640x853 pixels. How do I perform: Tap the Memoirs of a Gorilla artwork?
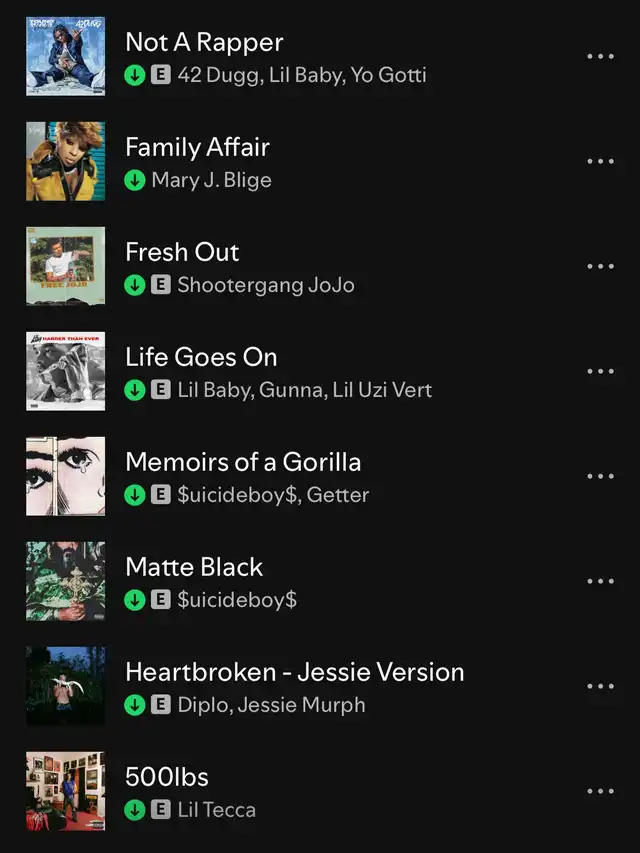[65, 476]
